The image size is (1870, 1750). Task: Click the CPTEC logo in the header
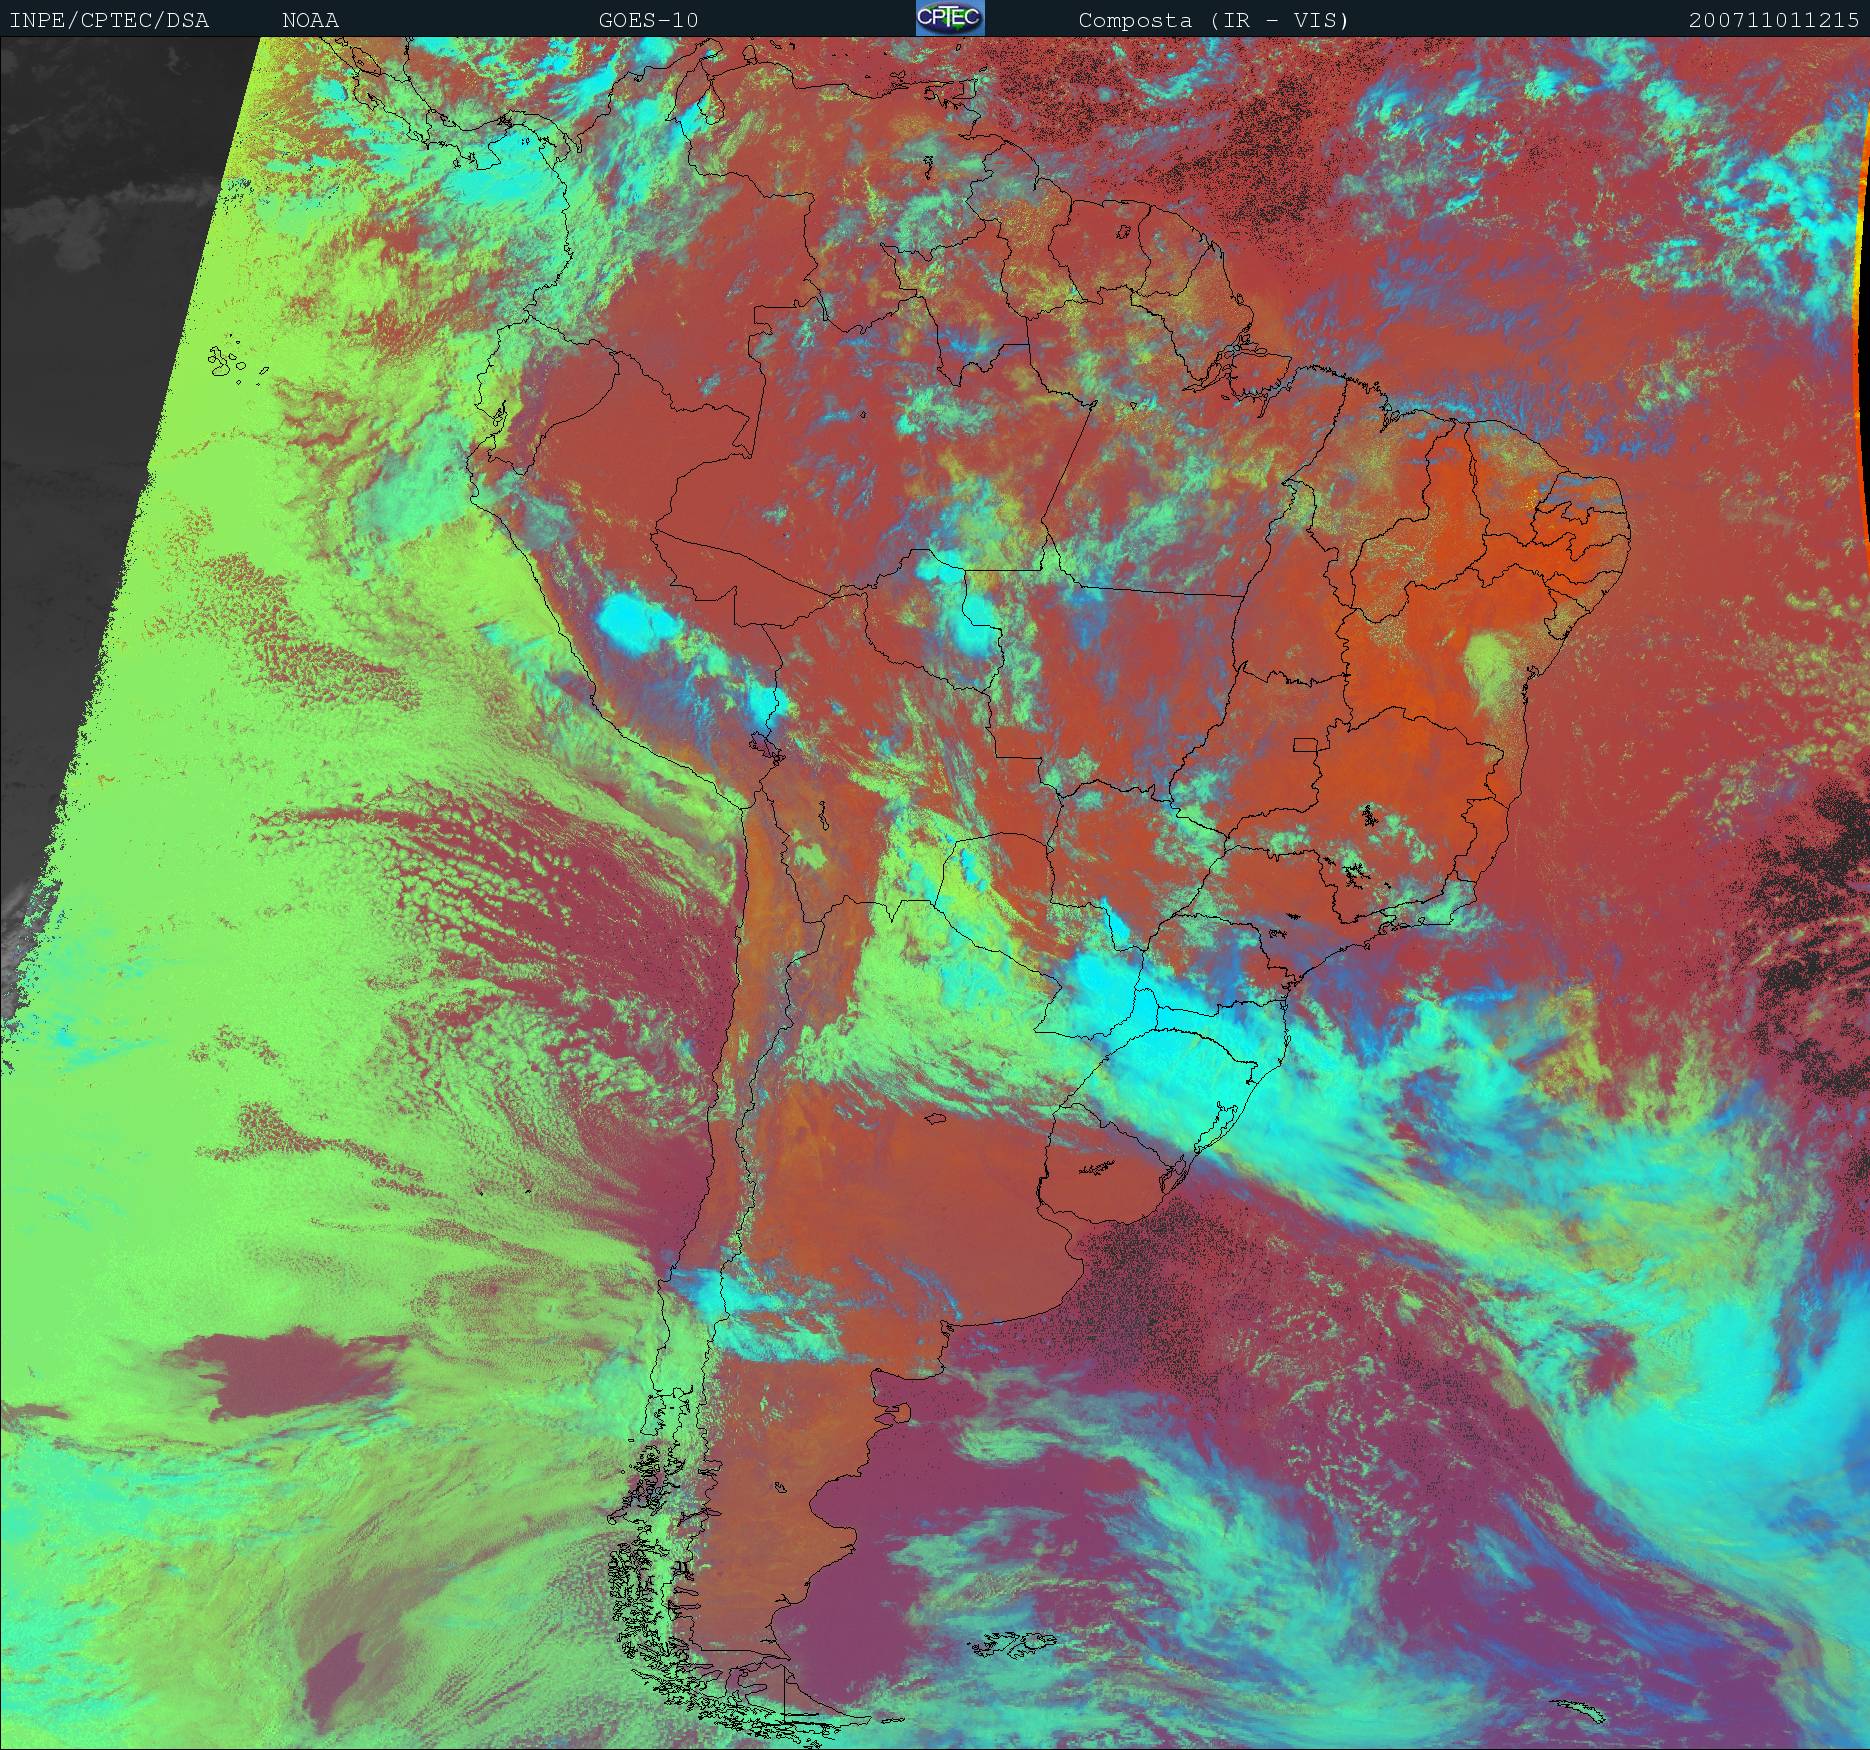950,18
